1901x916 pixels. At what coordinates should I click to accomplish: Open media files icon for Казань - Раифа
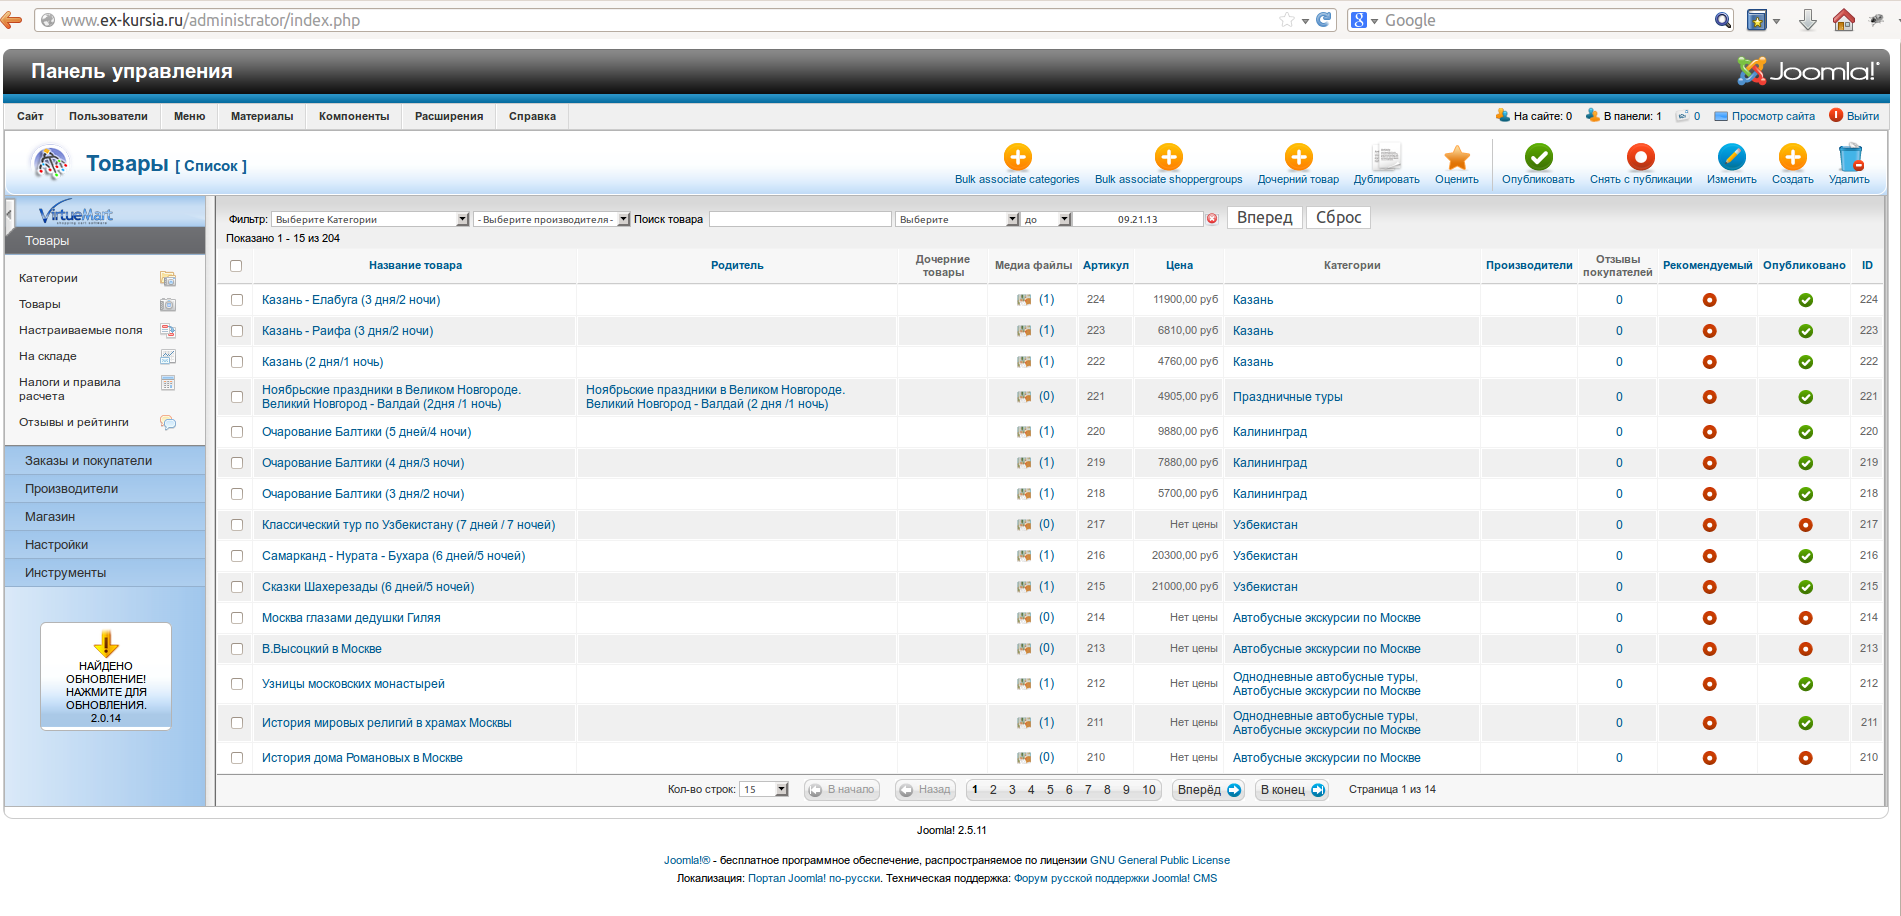click(1024, 331)
